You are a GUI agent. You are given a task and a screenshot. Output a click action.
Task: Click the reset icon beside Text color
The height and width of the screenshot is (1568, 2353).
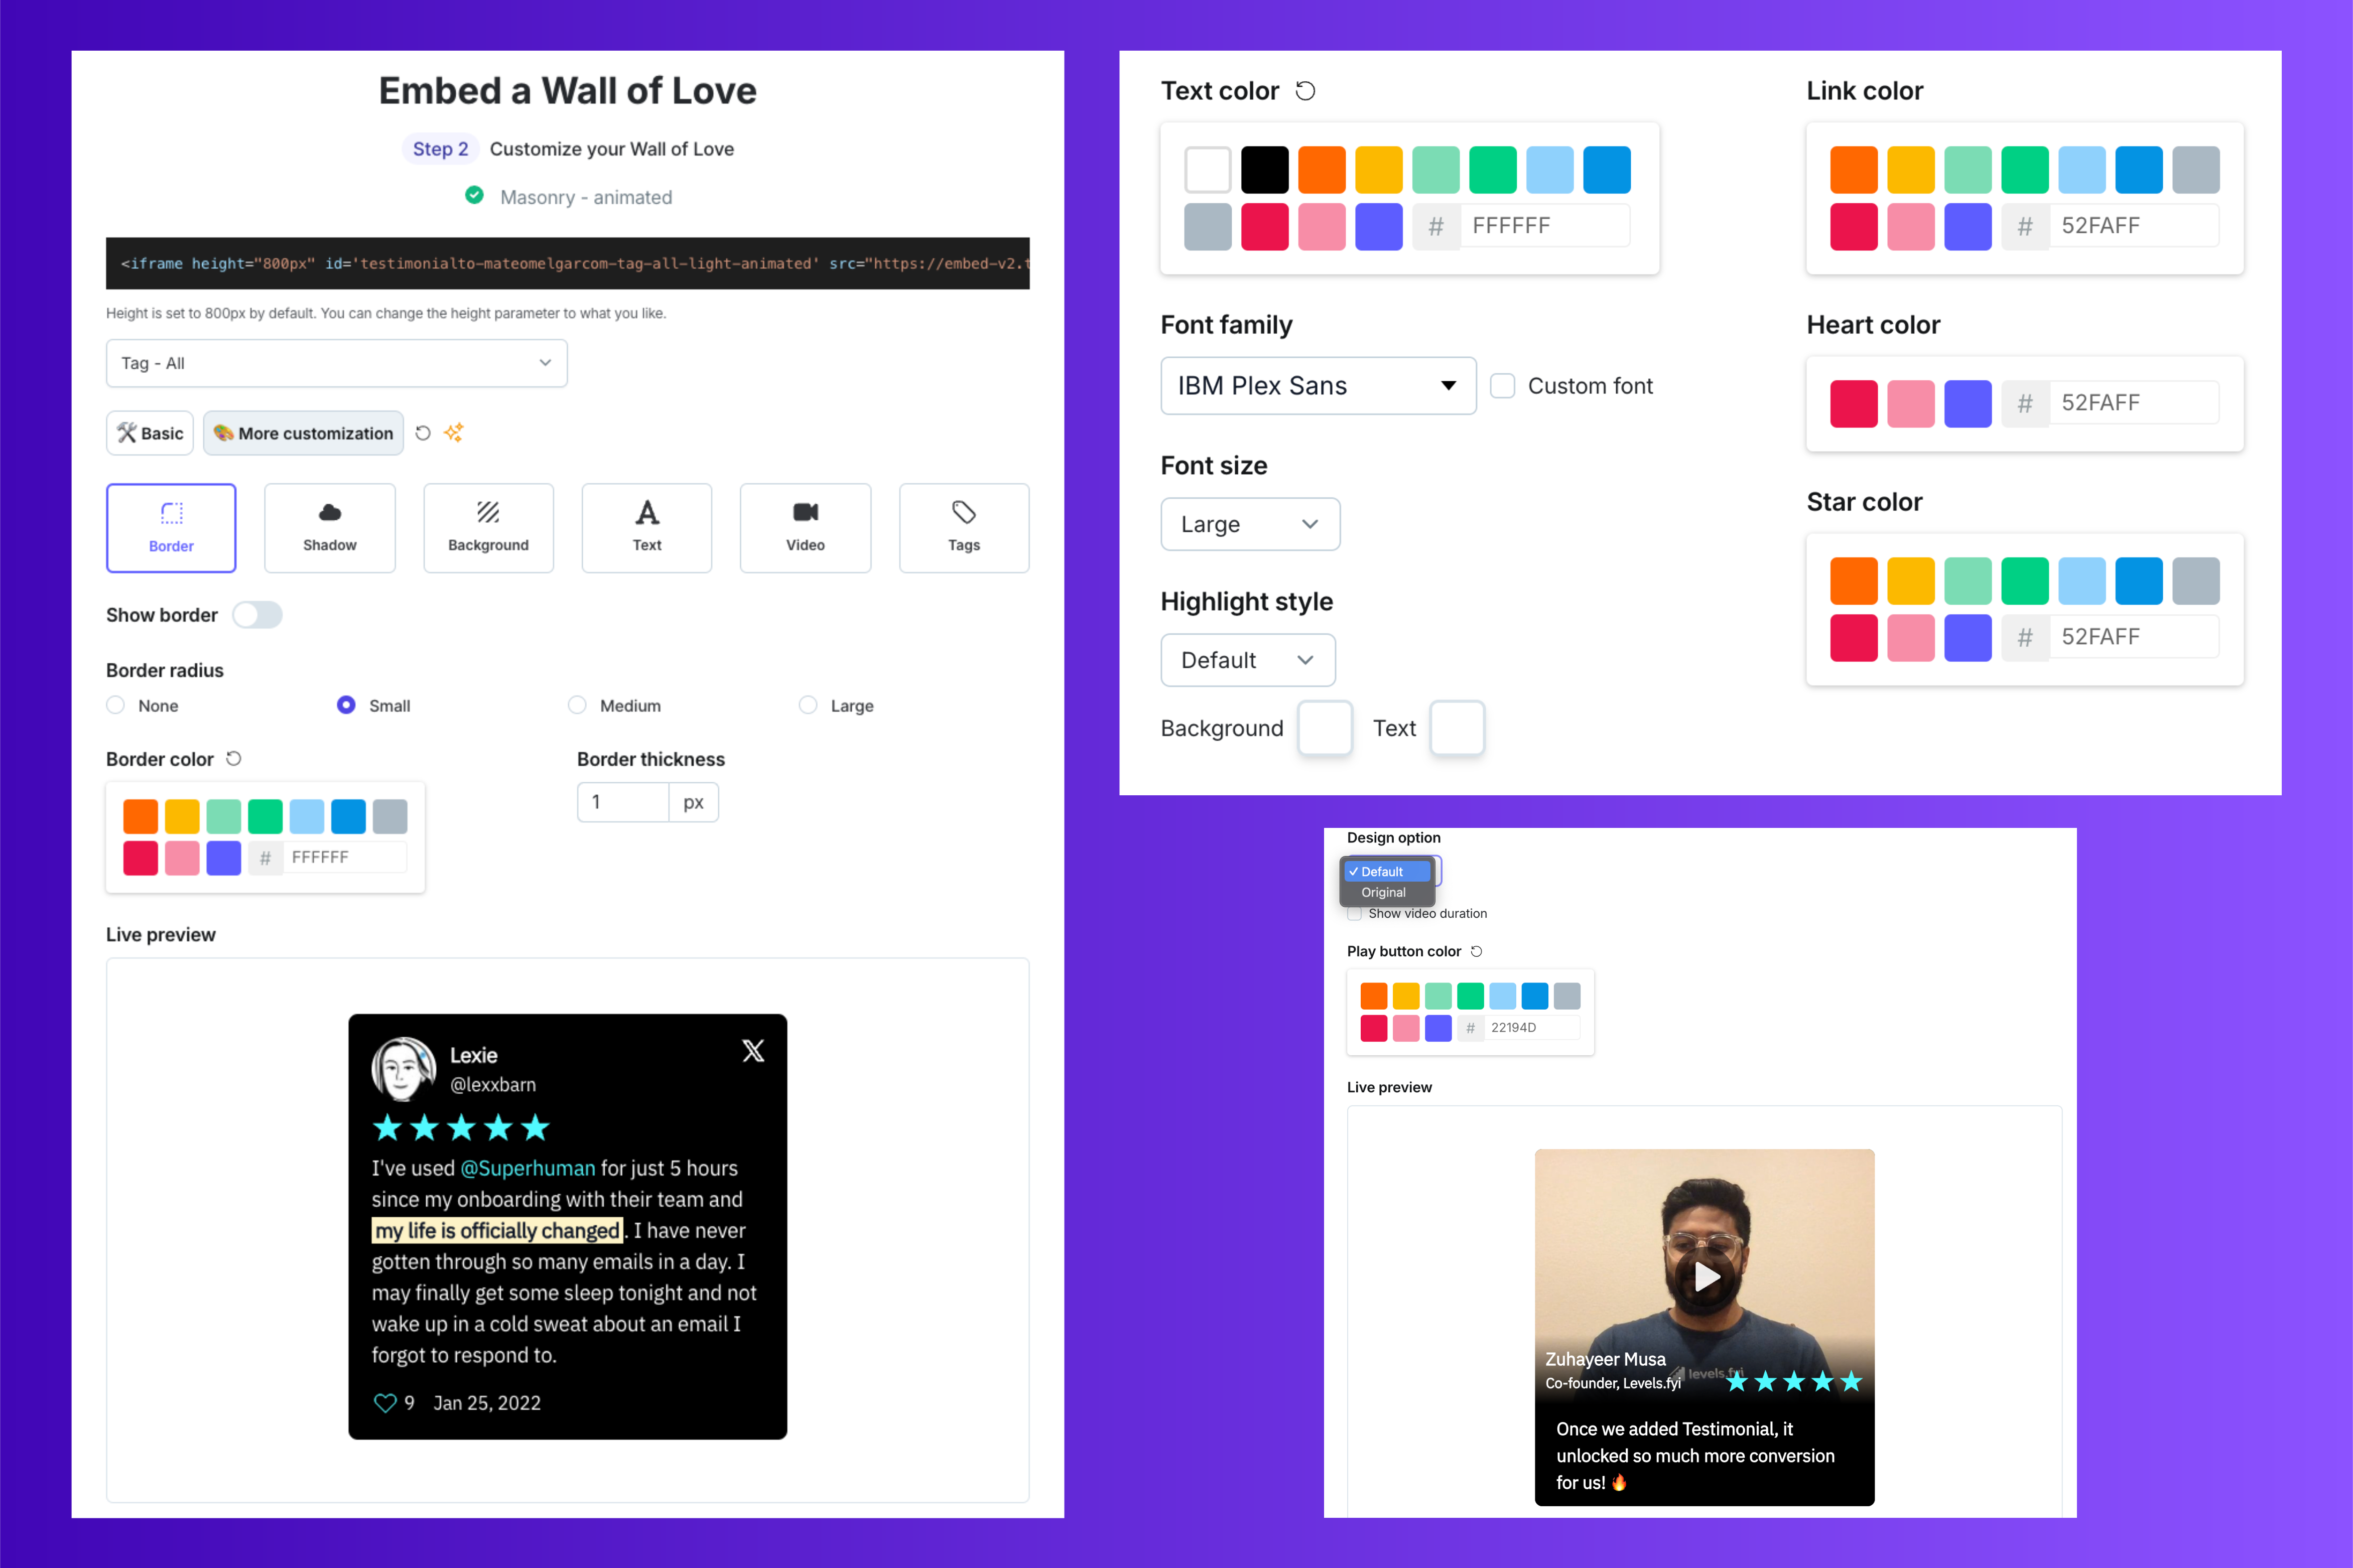point(1305,91)
